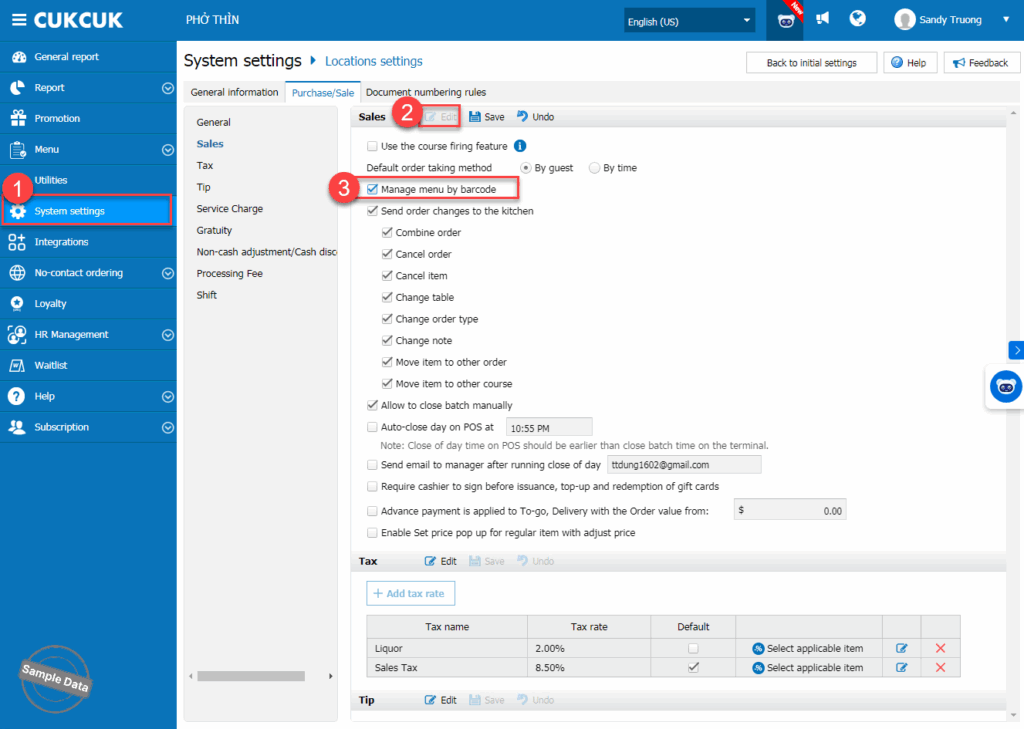This screenshot has height=729, width=1024.
Task: Toggle Manage menu by barcode checkbox
Action: [373, 189]
